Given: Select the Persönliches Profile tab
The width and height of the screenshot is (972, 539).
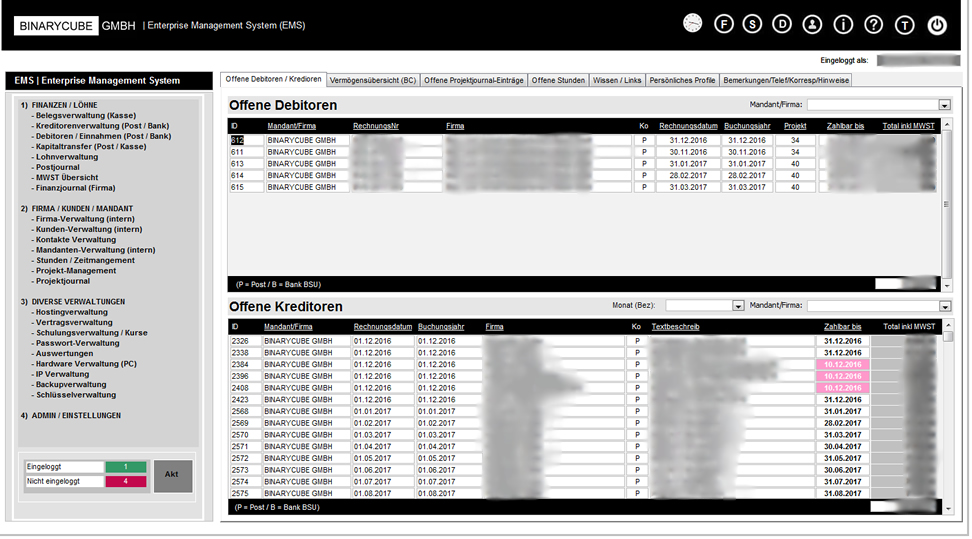Looking at the screenshot, I should point(682,80).
